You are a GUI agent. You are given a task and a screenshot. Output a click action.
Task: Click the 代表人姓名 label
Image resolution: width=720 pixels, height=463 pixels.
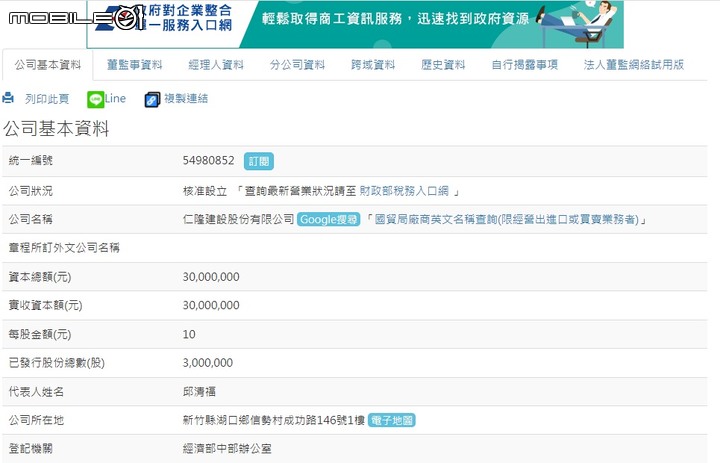click(x=36, y=391)
